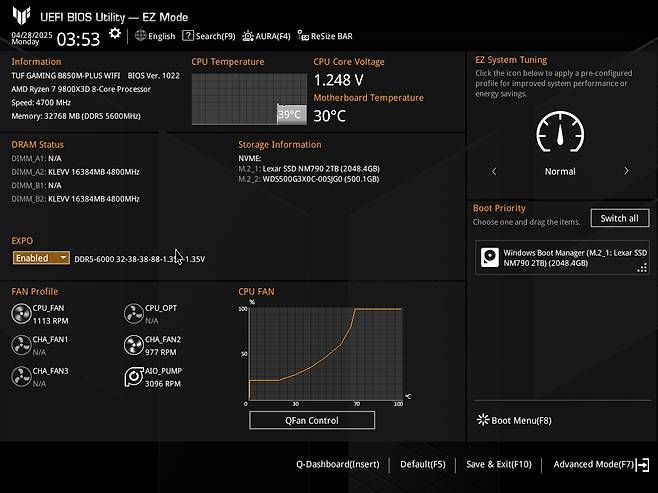Click the CHA_FAN3 fan icon
Screen dimensions: 658x493
click(21, 377)
